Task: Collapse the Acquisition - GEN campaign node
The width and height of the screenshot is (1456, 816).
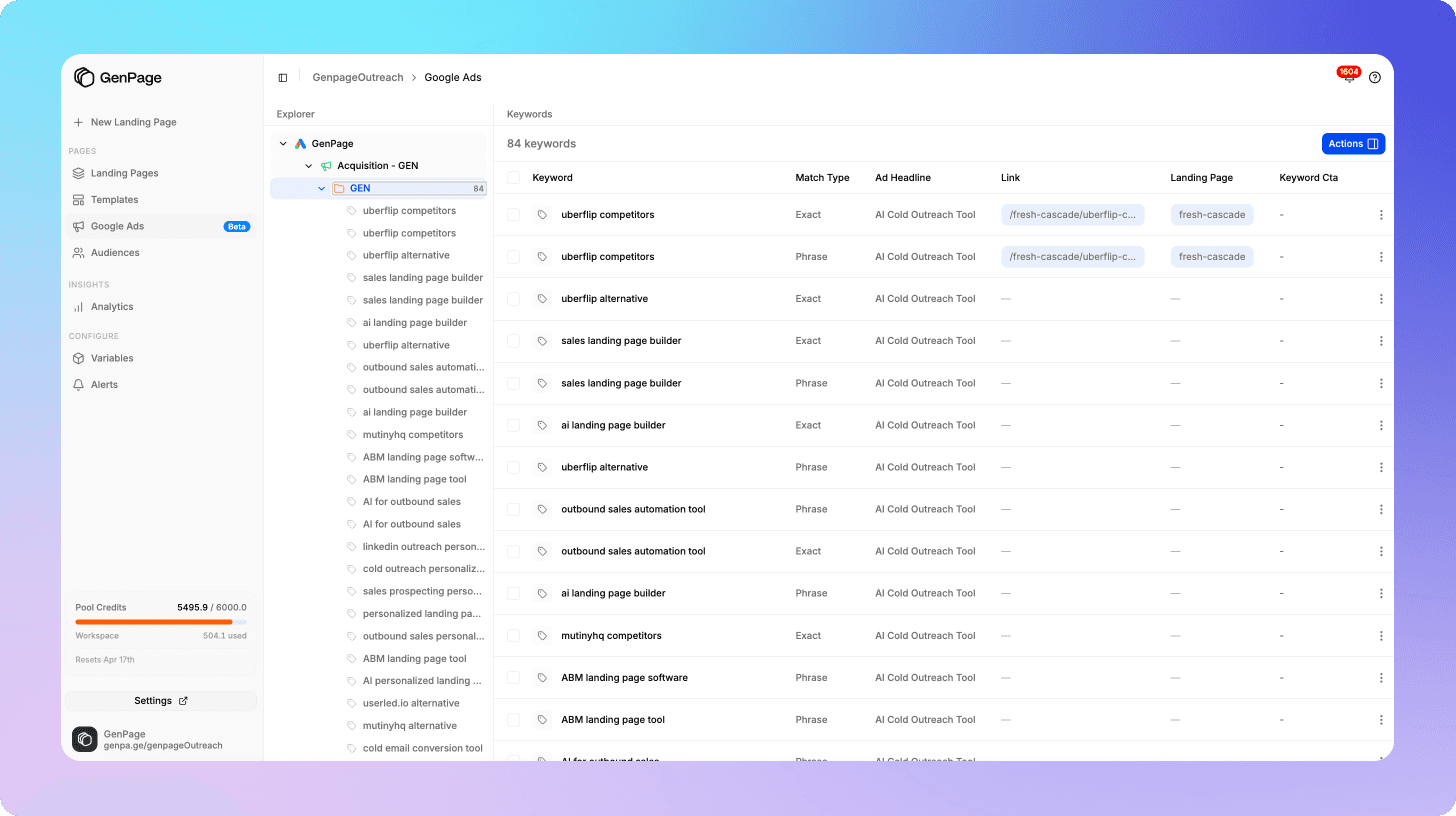Action: click(309, 166)
